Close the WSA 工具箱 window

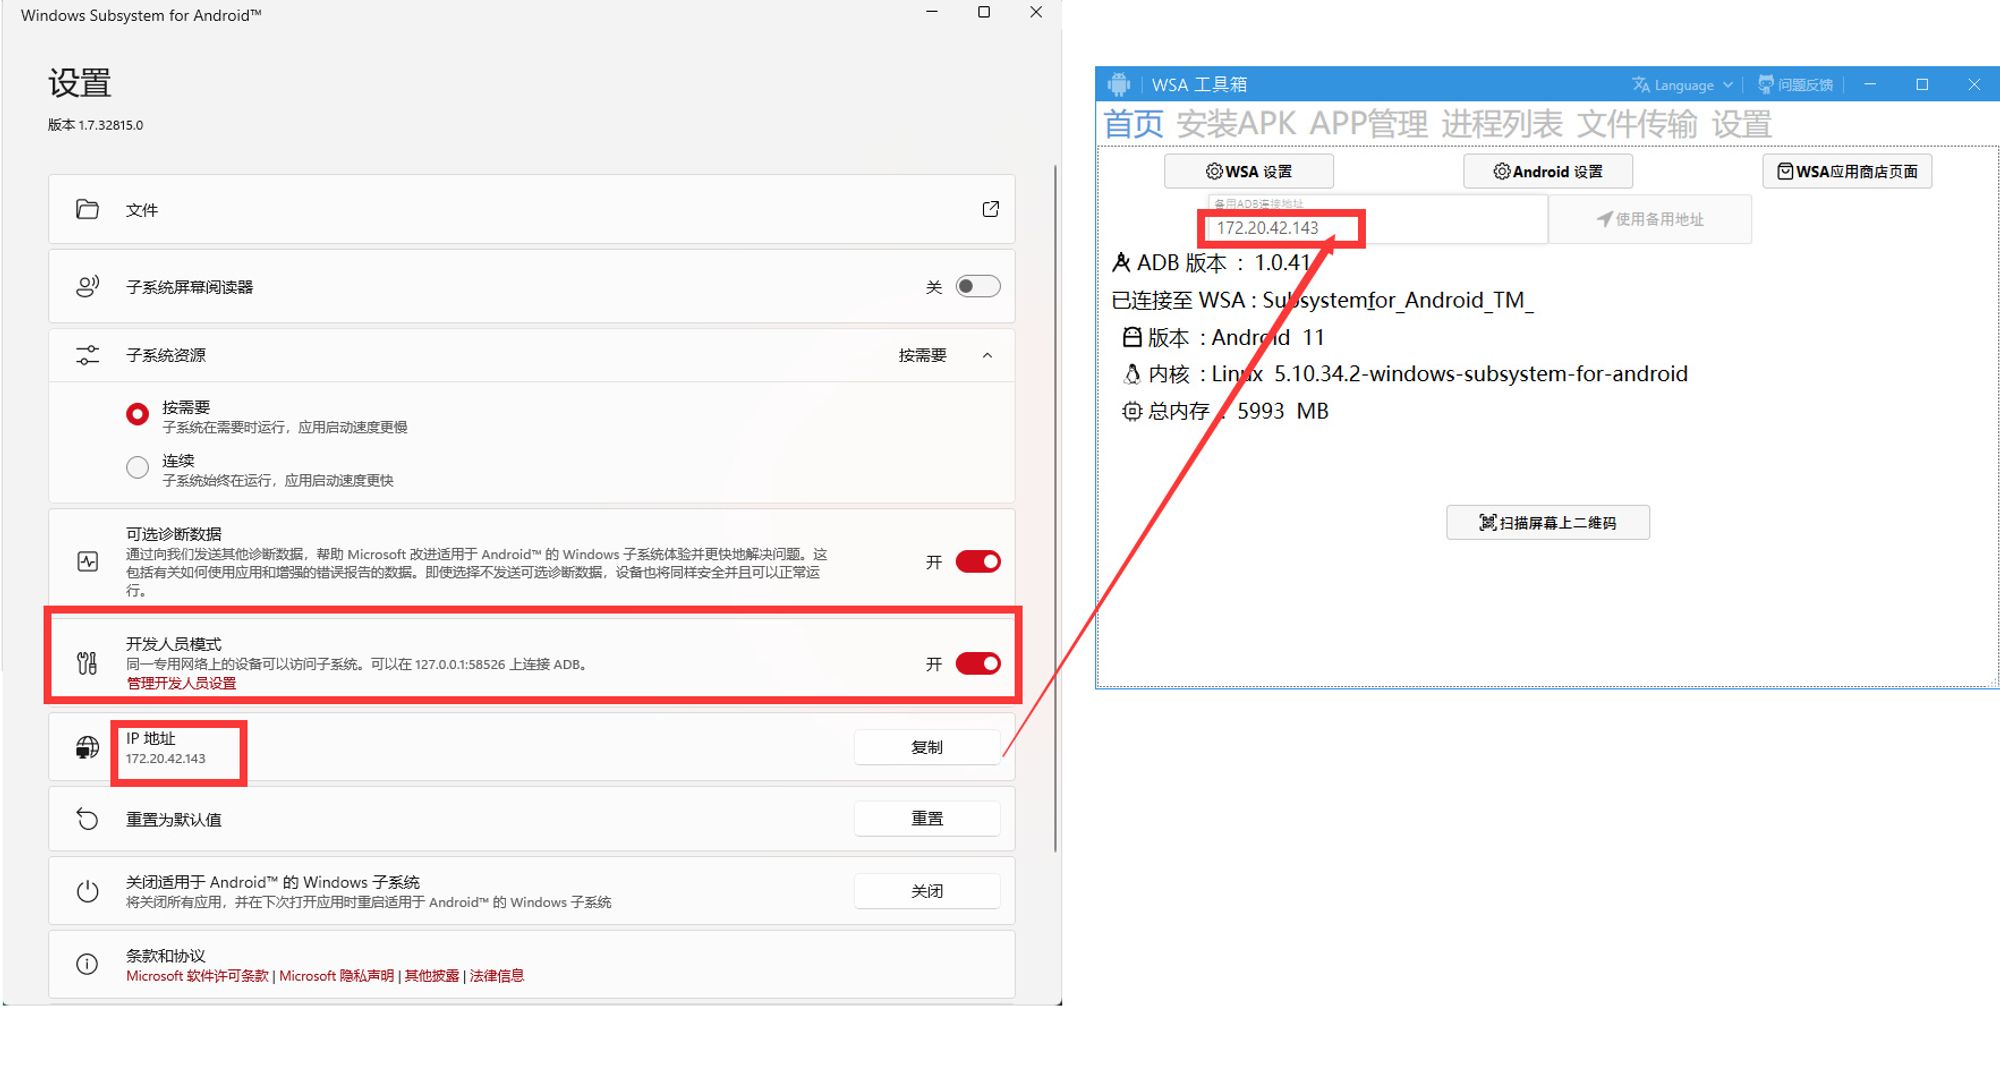coord(1974,84)
